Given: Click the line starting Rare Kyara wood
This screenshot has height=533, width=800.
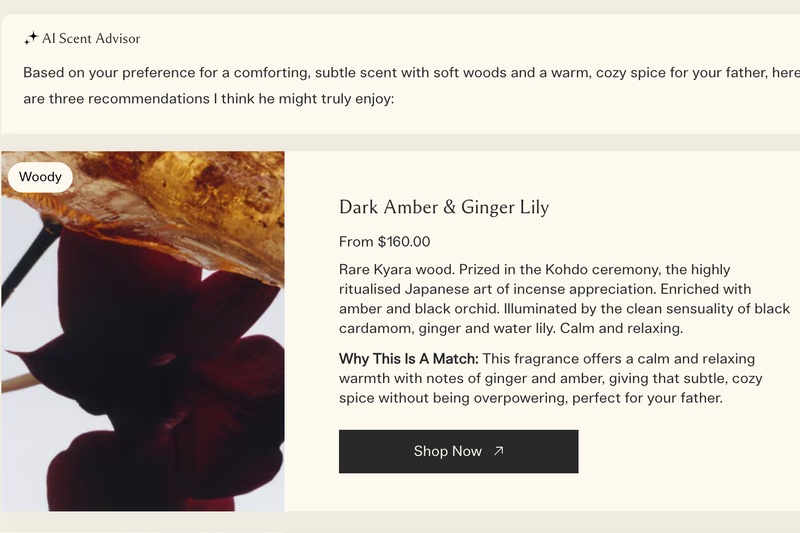Looking at the screenshot, I should (x=534, y=270).
